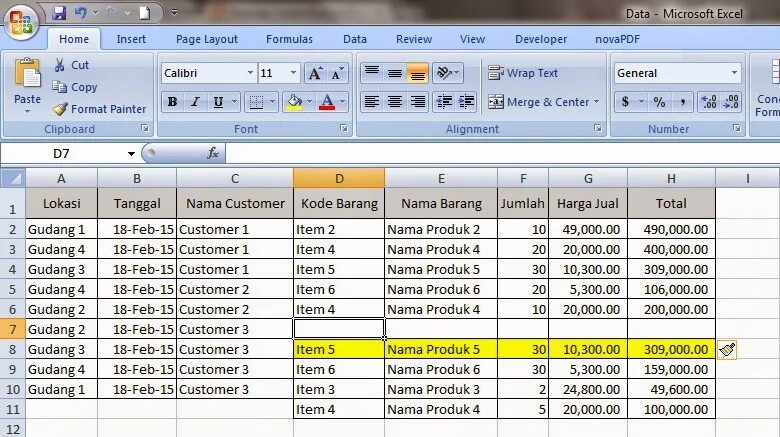Switch to the Review tab

(x=414, y=39)
